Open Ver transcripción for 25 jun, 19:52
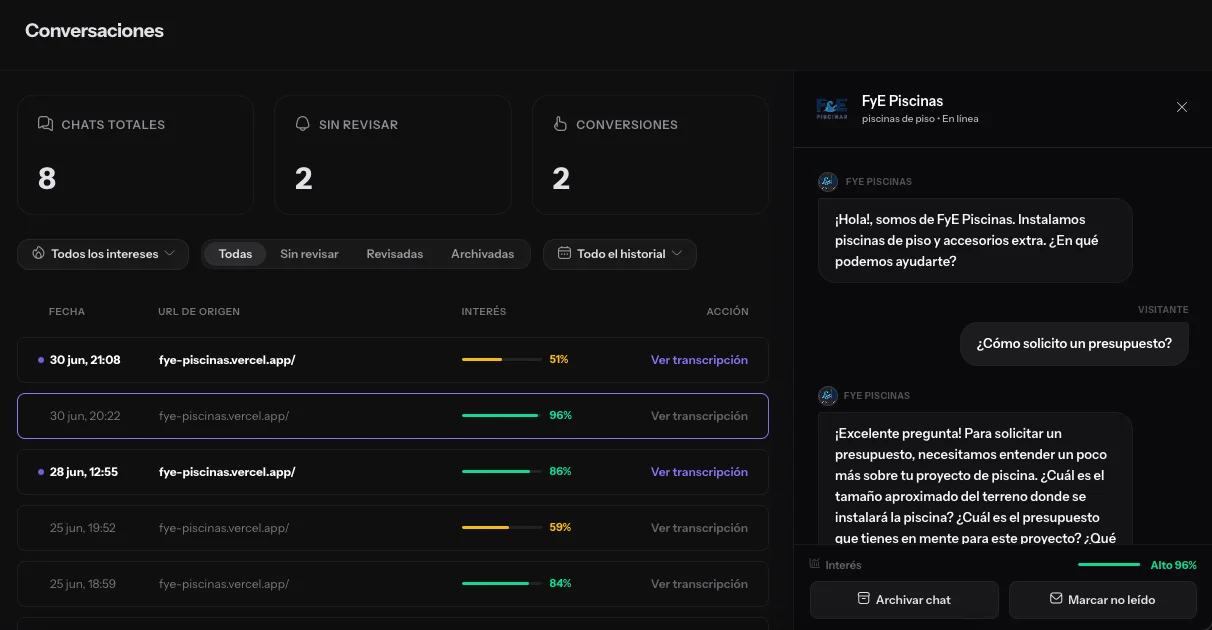 (x=699, y=528)
